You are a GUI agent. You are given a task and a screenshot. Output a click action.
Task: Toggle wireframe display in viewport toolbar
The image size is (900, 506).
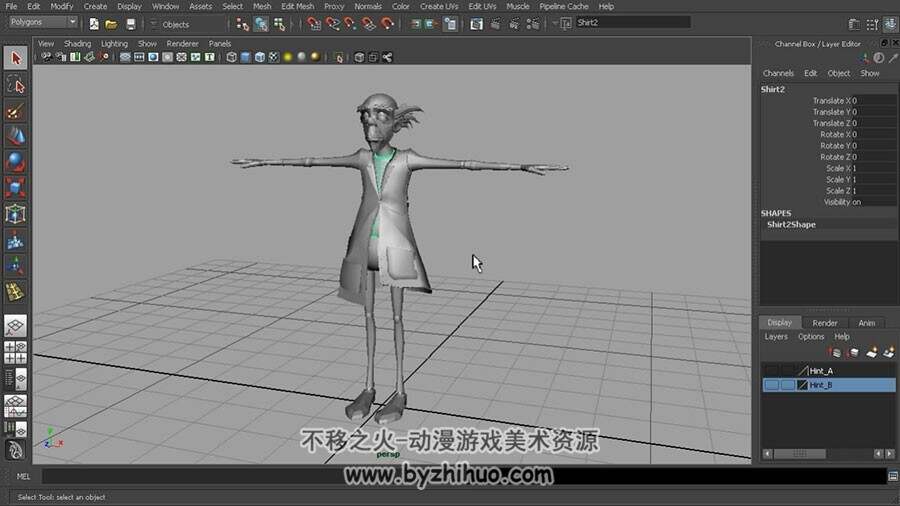pos(231,57)
